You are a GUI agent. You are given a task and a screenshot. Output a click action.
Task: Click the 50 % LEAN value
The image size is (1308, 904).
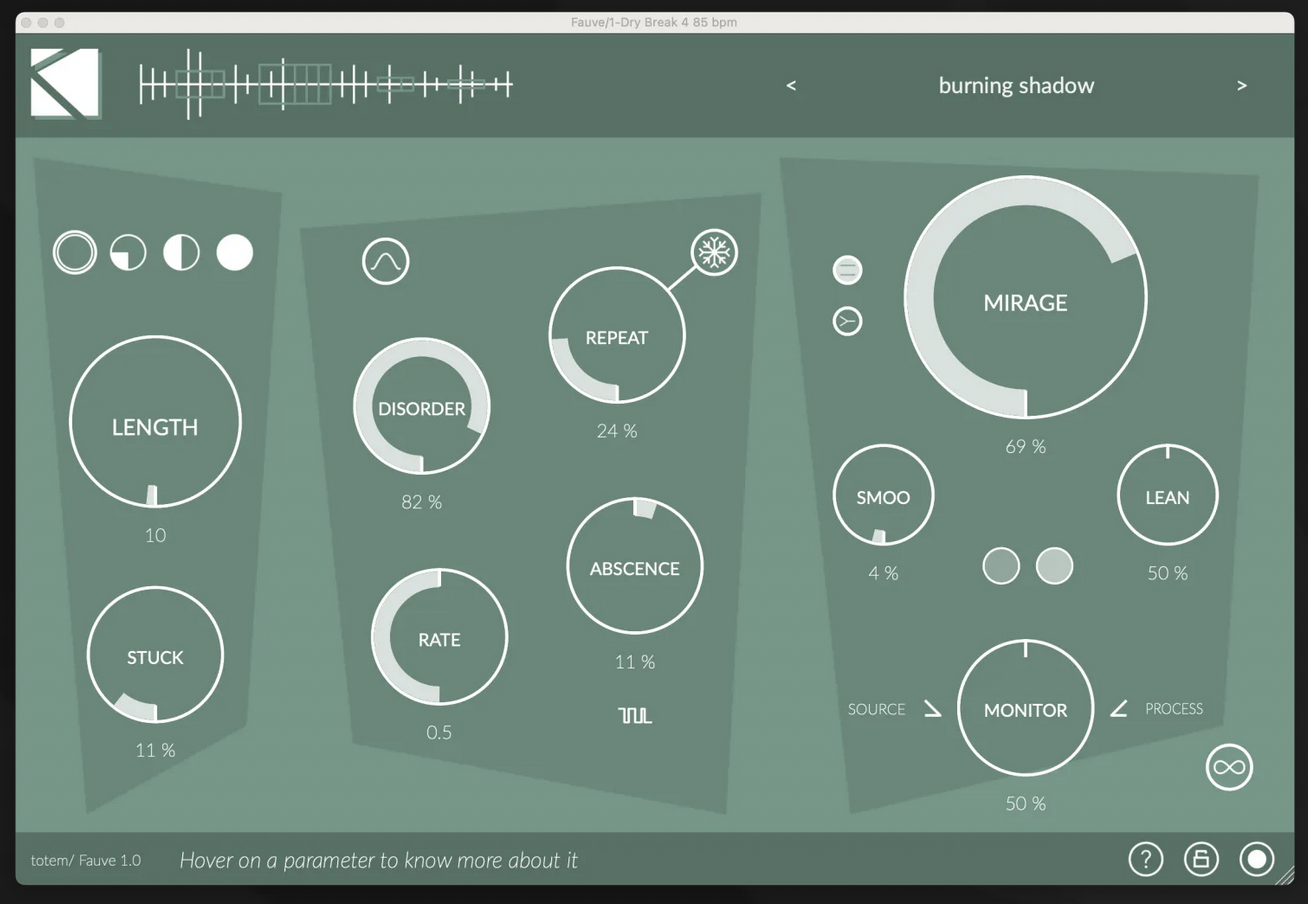[x=1167, y=573]
